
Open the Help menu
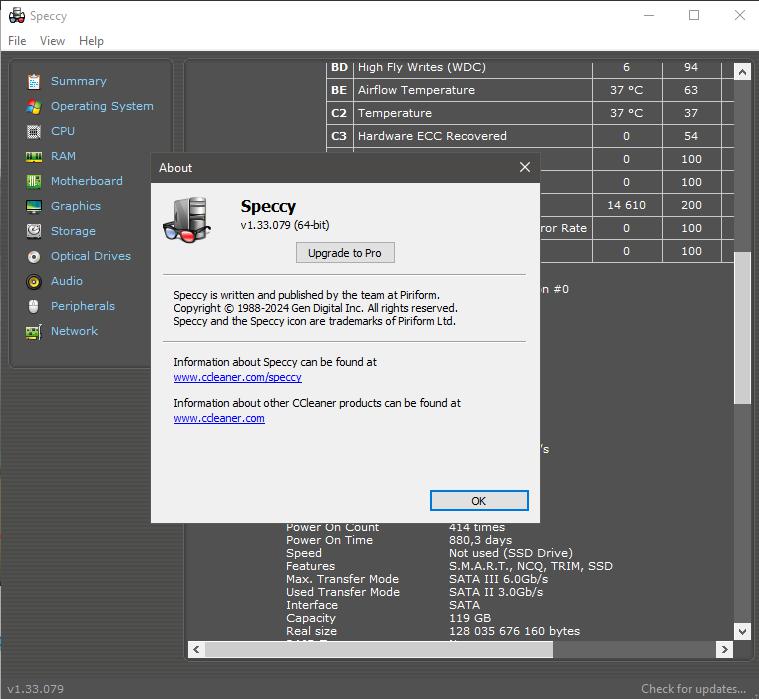(91, 41)
